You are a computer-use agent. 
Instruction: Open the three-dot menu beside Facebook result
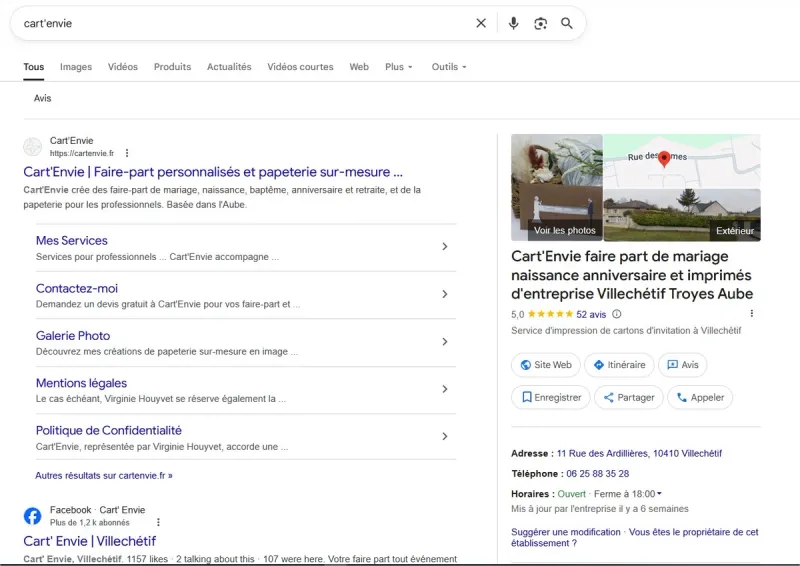coord(158,522)
